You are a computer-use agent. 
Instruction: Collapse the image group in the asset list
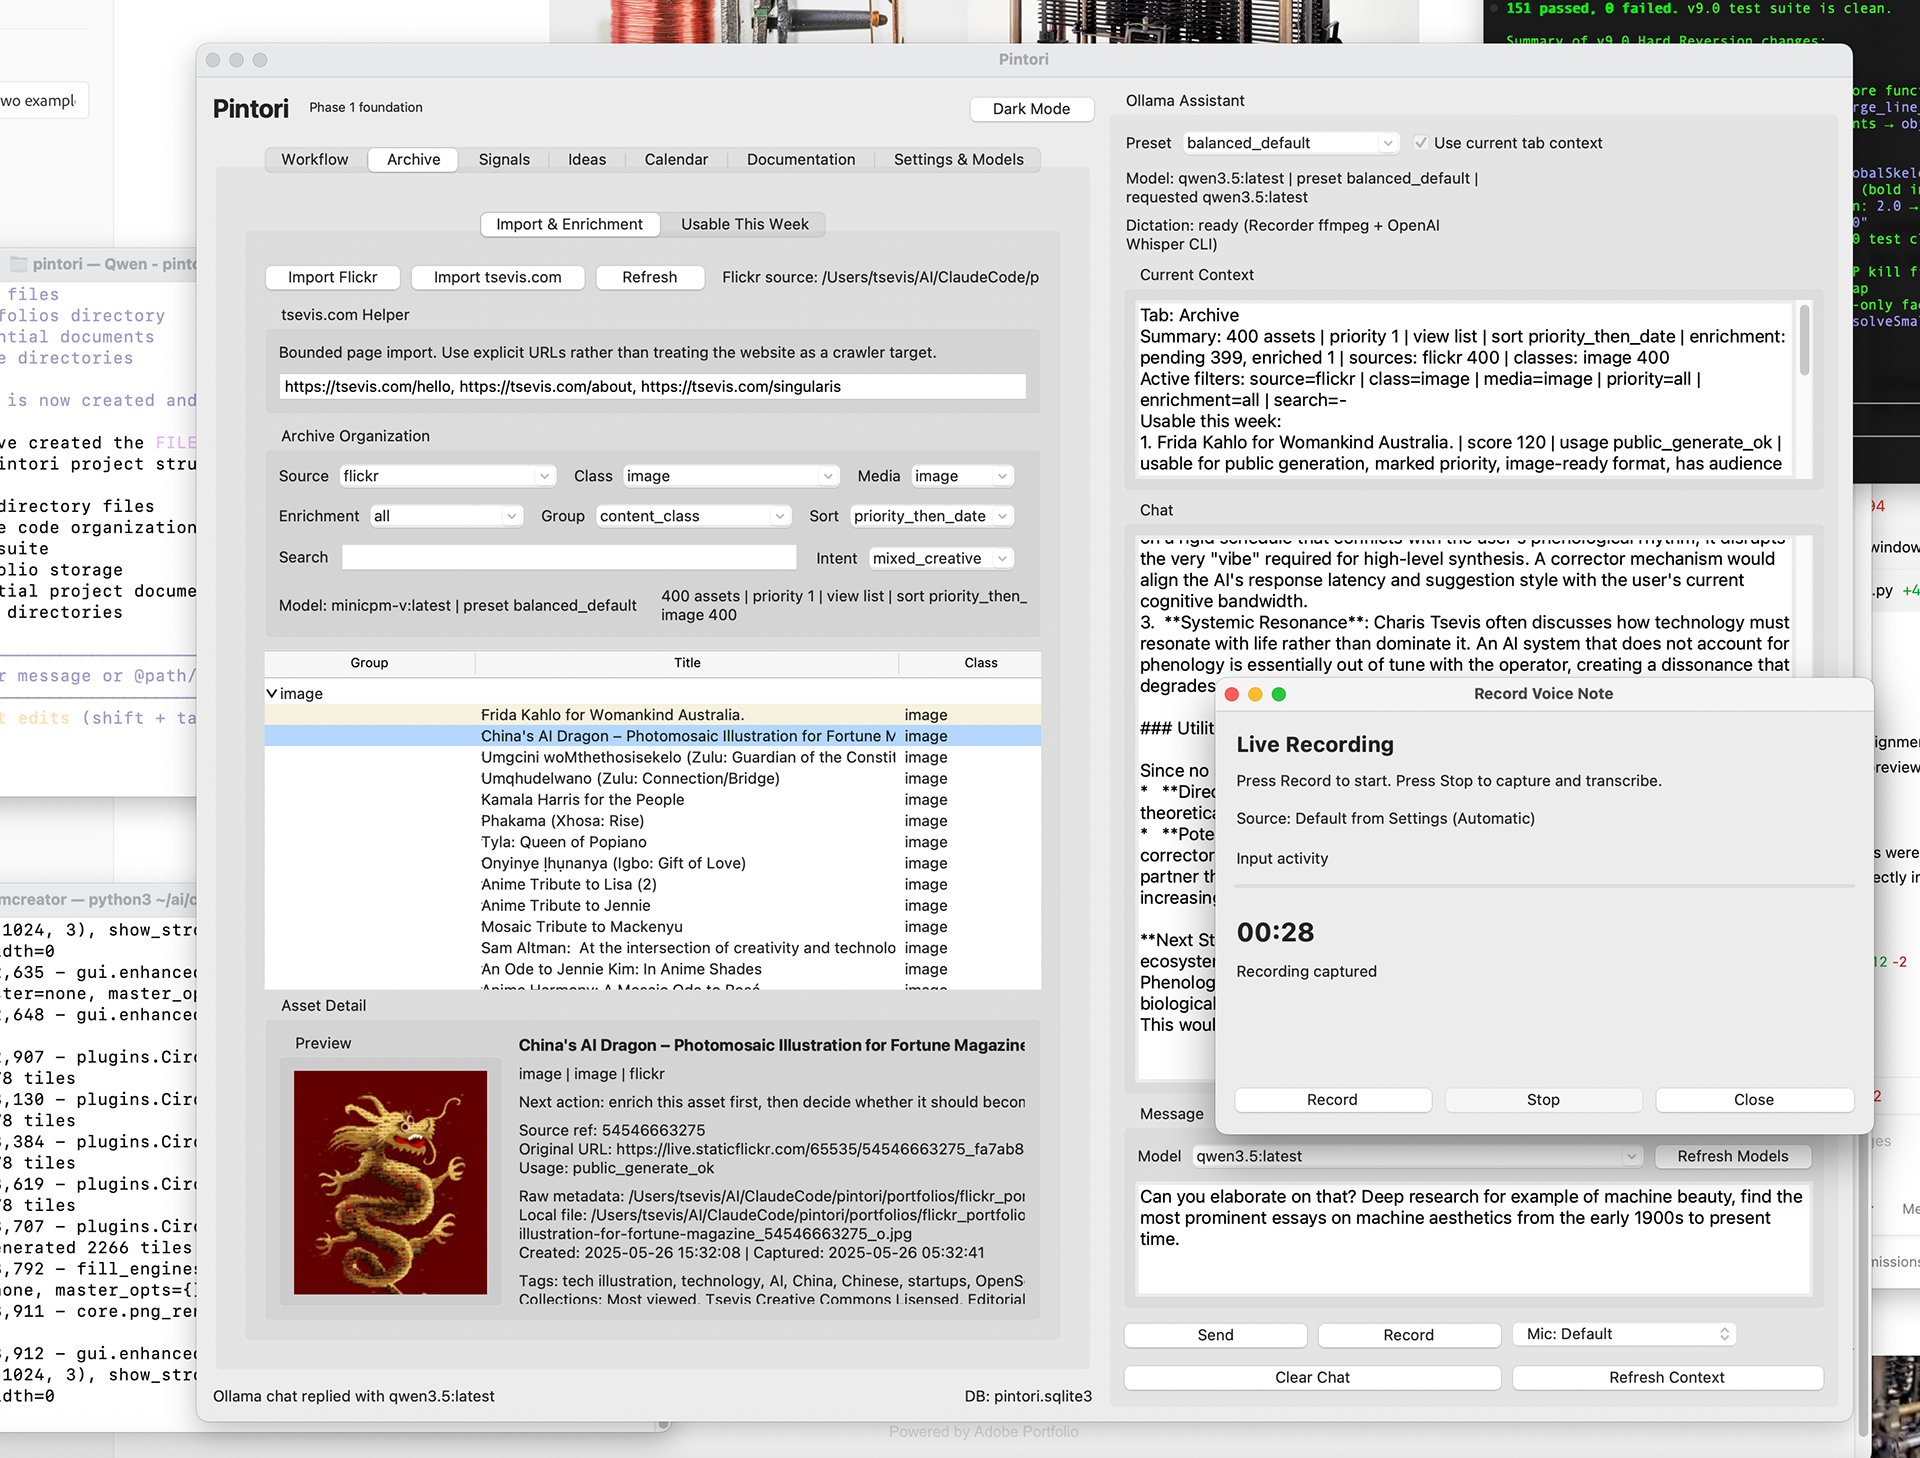point(271,693)
